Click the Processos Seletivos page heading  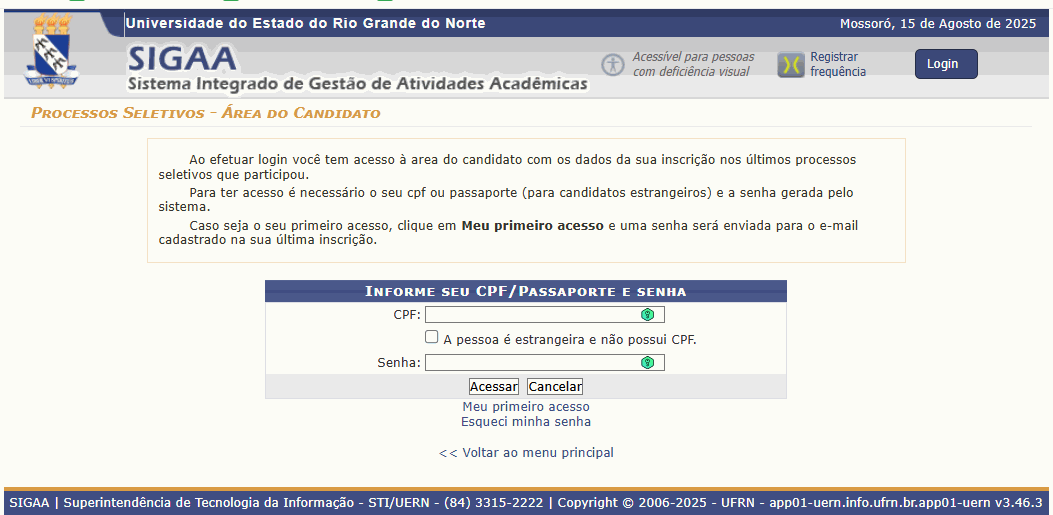[x=206, y=113]
